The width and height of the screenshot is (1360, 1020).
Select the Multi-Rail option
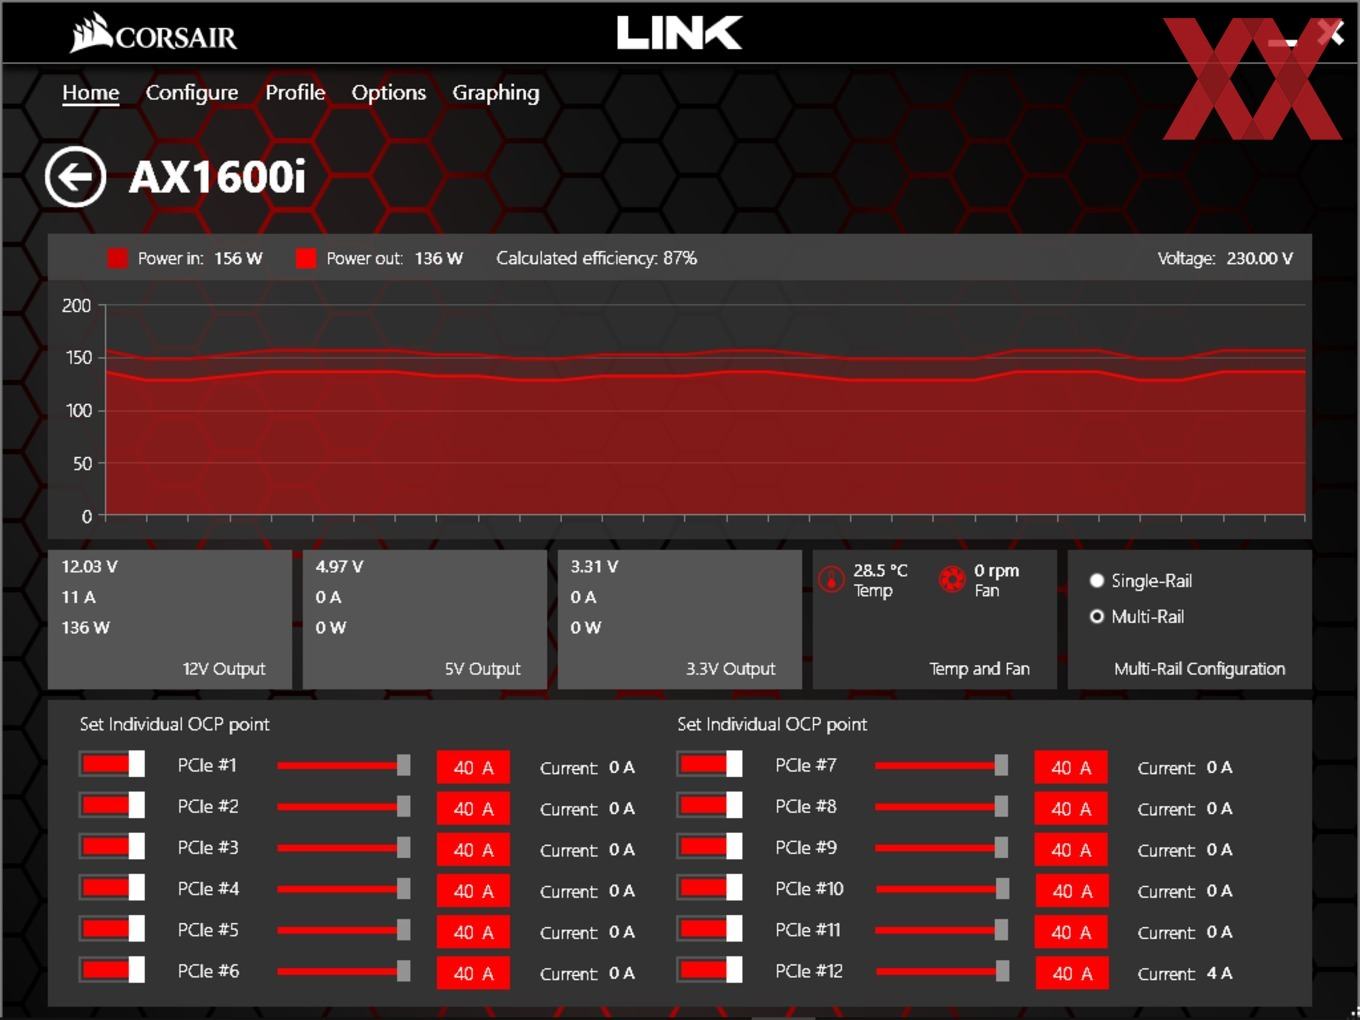coord(1137,617)
